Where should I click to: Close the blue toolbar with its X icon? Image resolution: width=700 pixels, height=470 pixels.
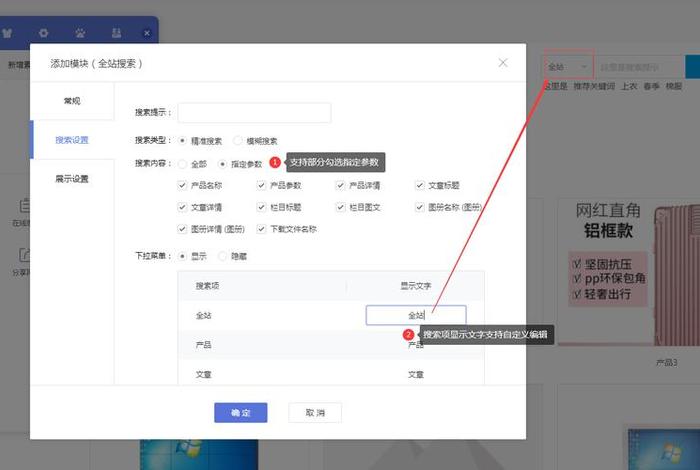point(147,33)
